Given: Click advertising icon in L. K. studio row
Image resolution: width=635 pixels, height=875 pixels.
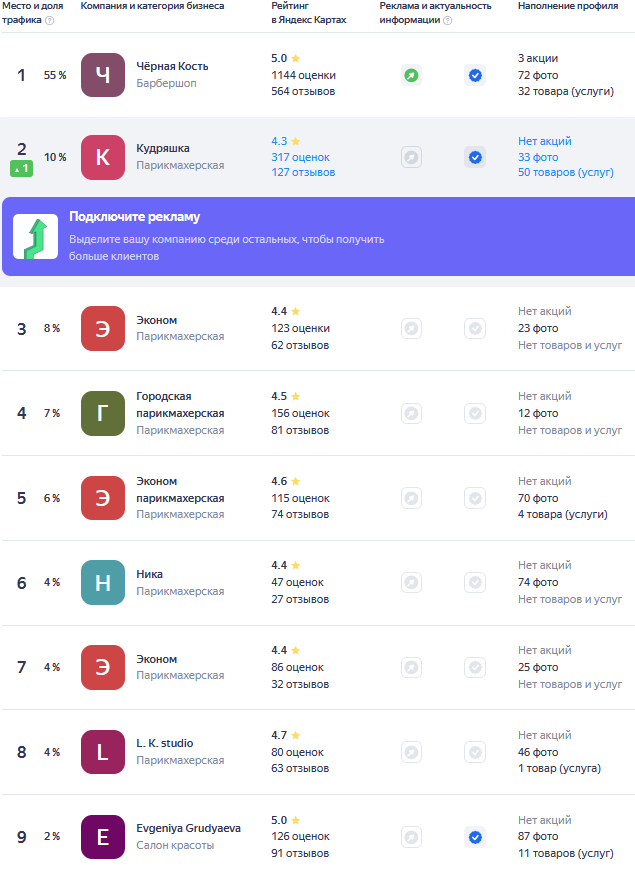Looking at the screenshot, I should [x=411, y=752].
